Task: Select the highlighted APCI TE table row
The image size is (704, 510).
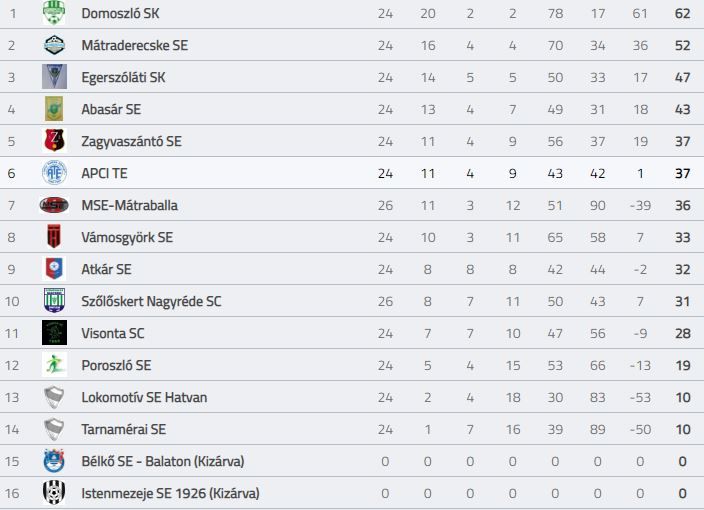Action: (352, 173)
